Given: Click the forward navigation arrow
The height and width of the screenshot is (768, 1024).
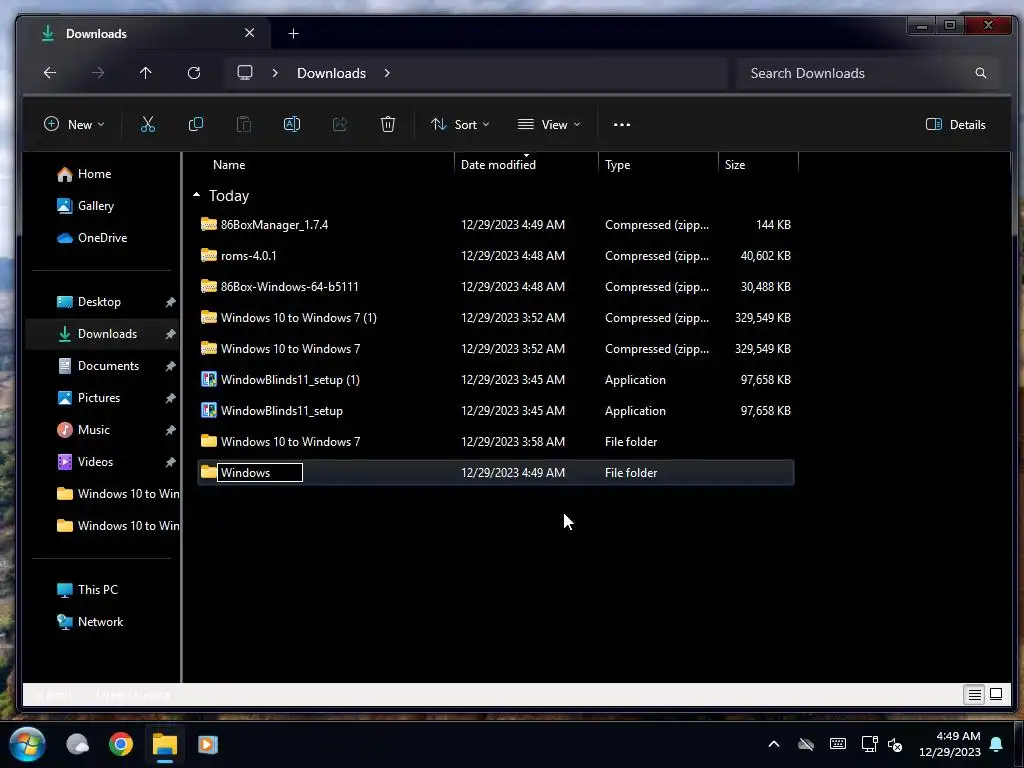Looking at the screenshot, I should pos(98,72).
